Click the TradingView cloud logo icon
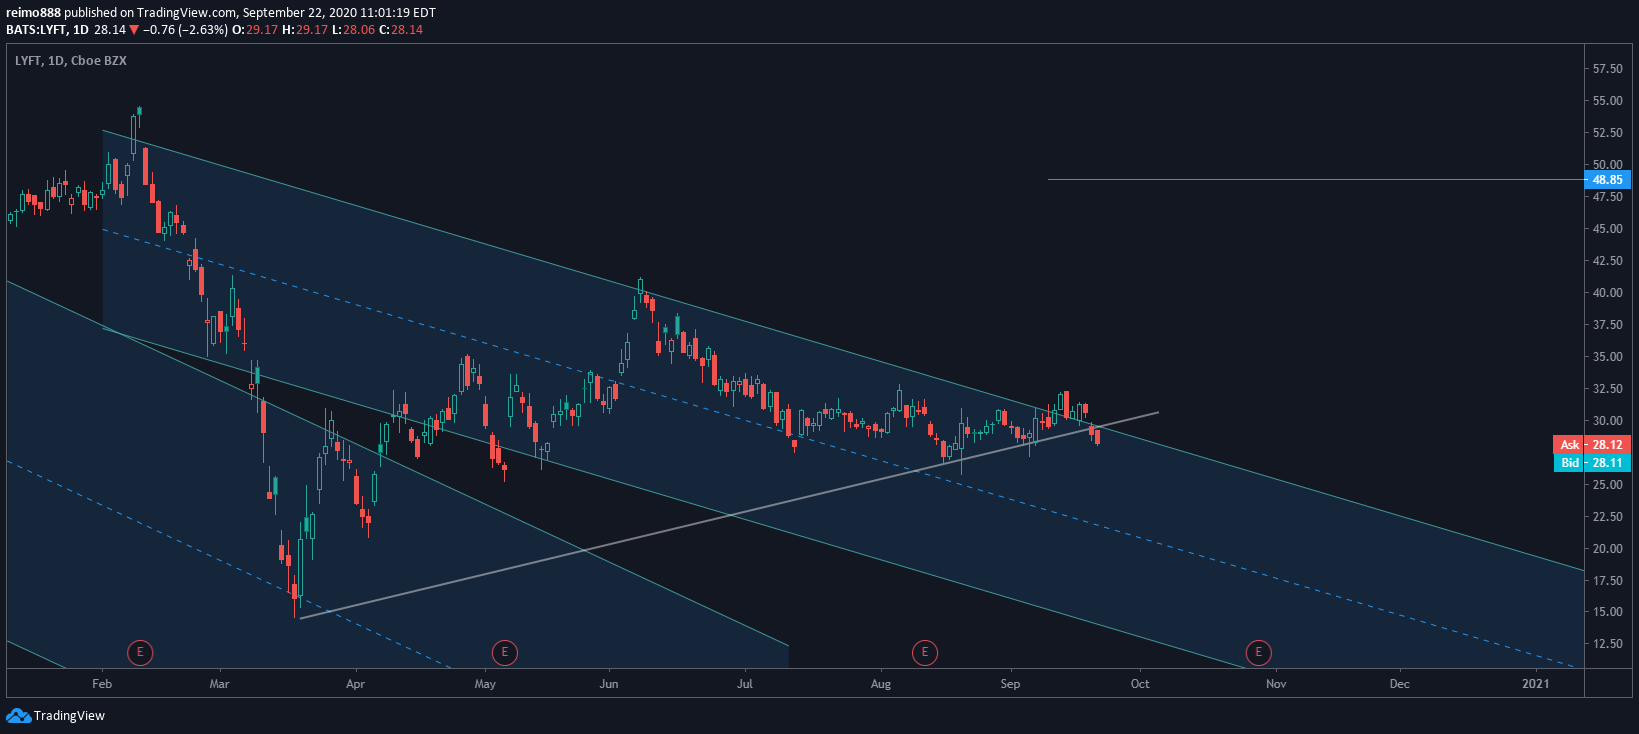Viewport: 1639px width, 734px height. 18,715
